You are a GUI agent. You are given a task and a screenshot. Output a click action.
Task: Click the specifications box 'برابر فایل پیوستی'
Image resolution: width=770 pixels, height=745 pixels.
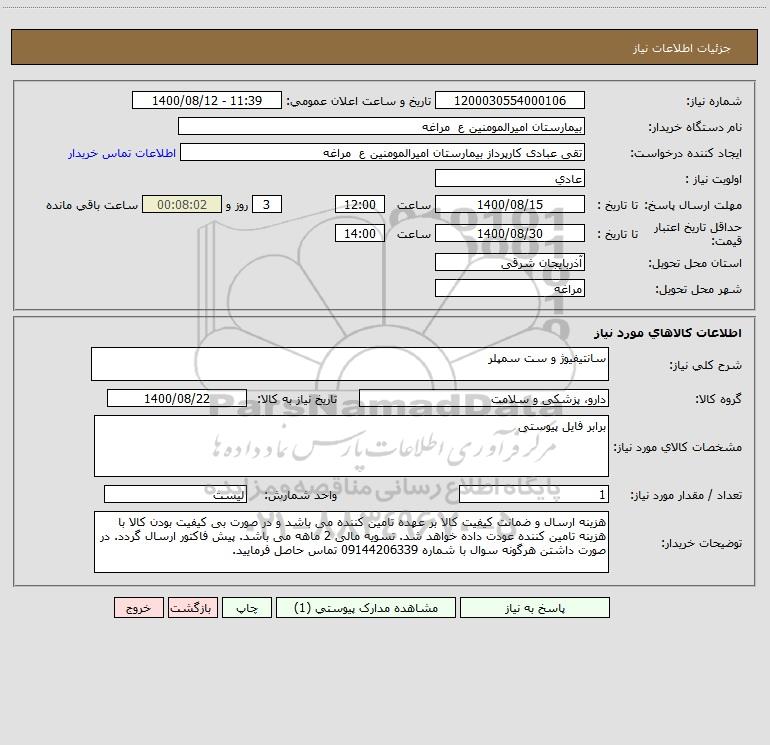pos(351,446)
